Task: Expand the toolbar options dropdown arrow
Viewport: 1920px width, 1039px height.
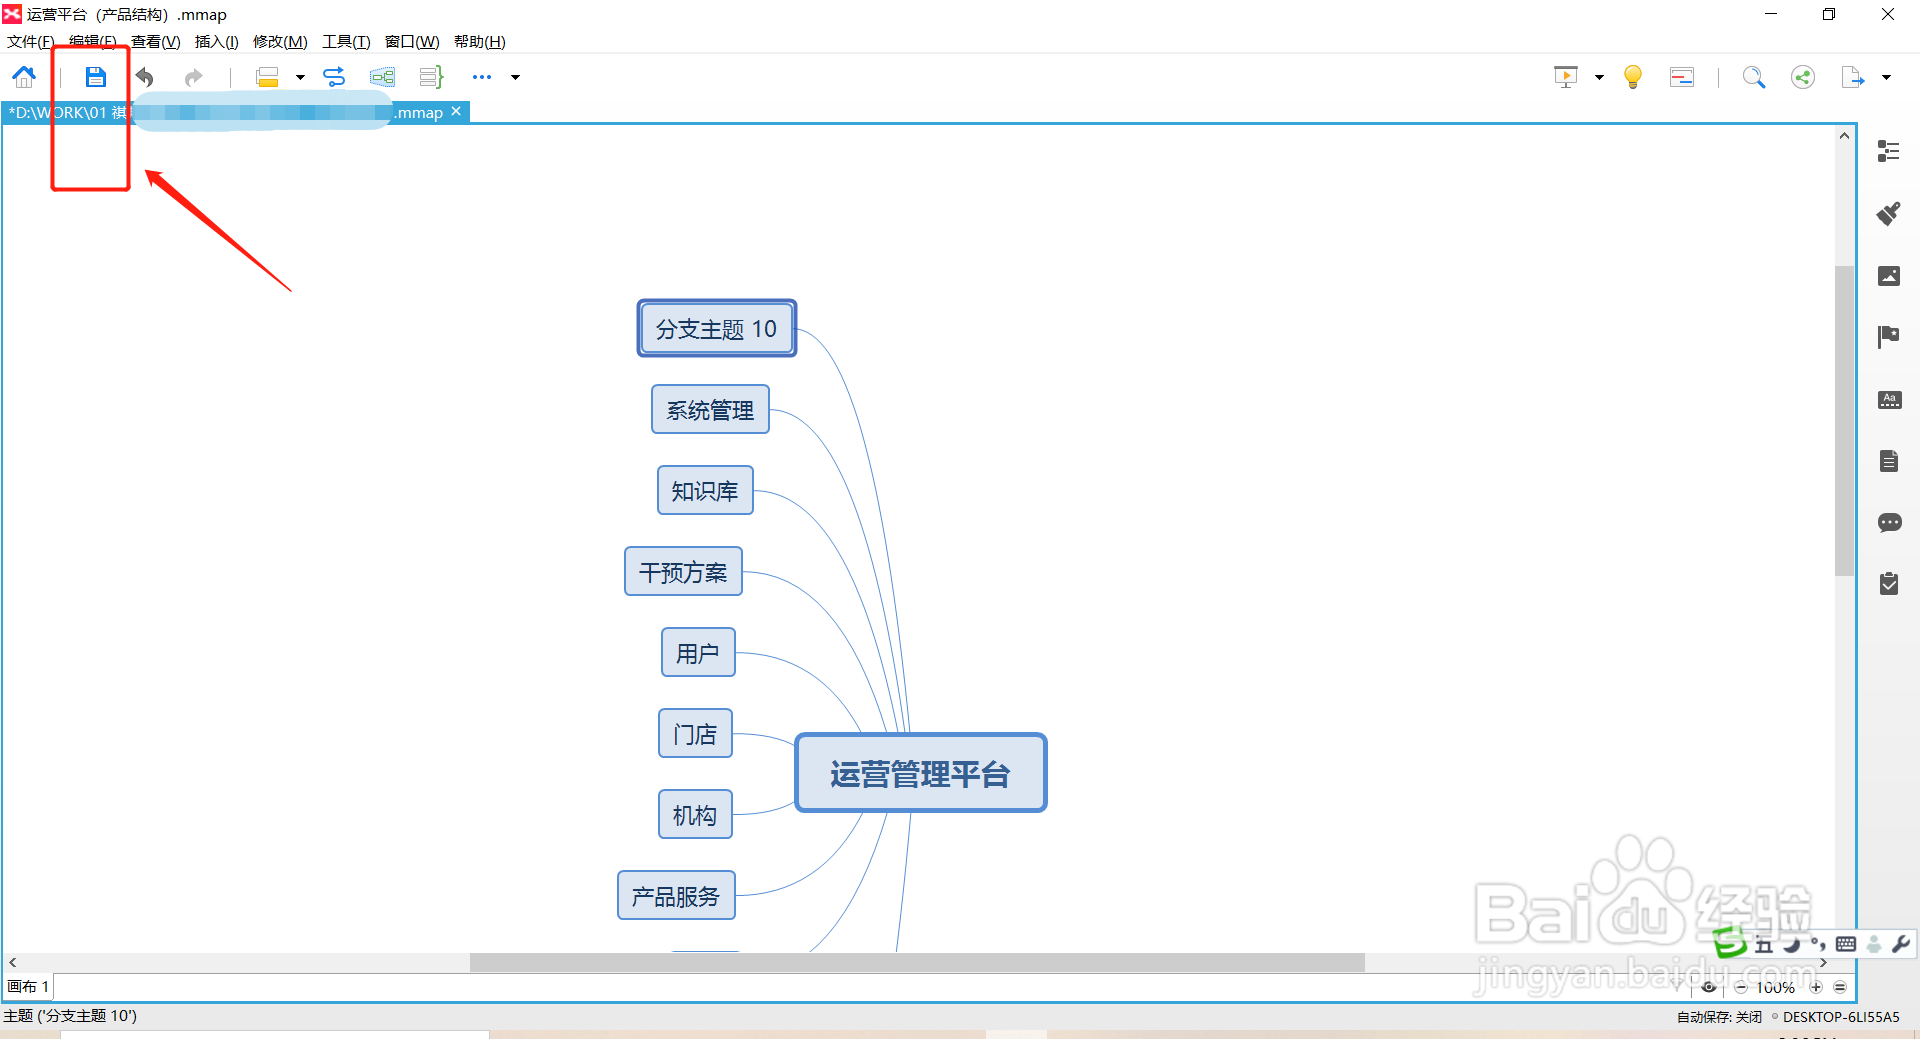Action: point(516,77)
